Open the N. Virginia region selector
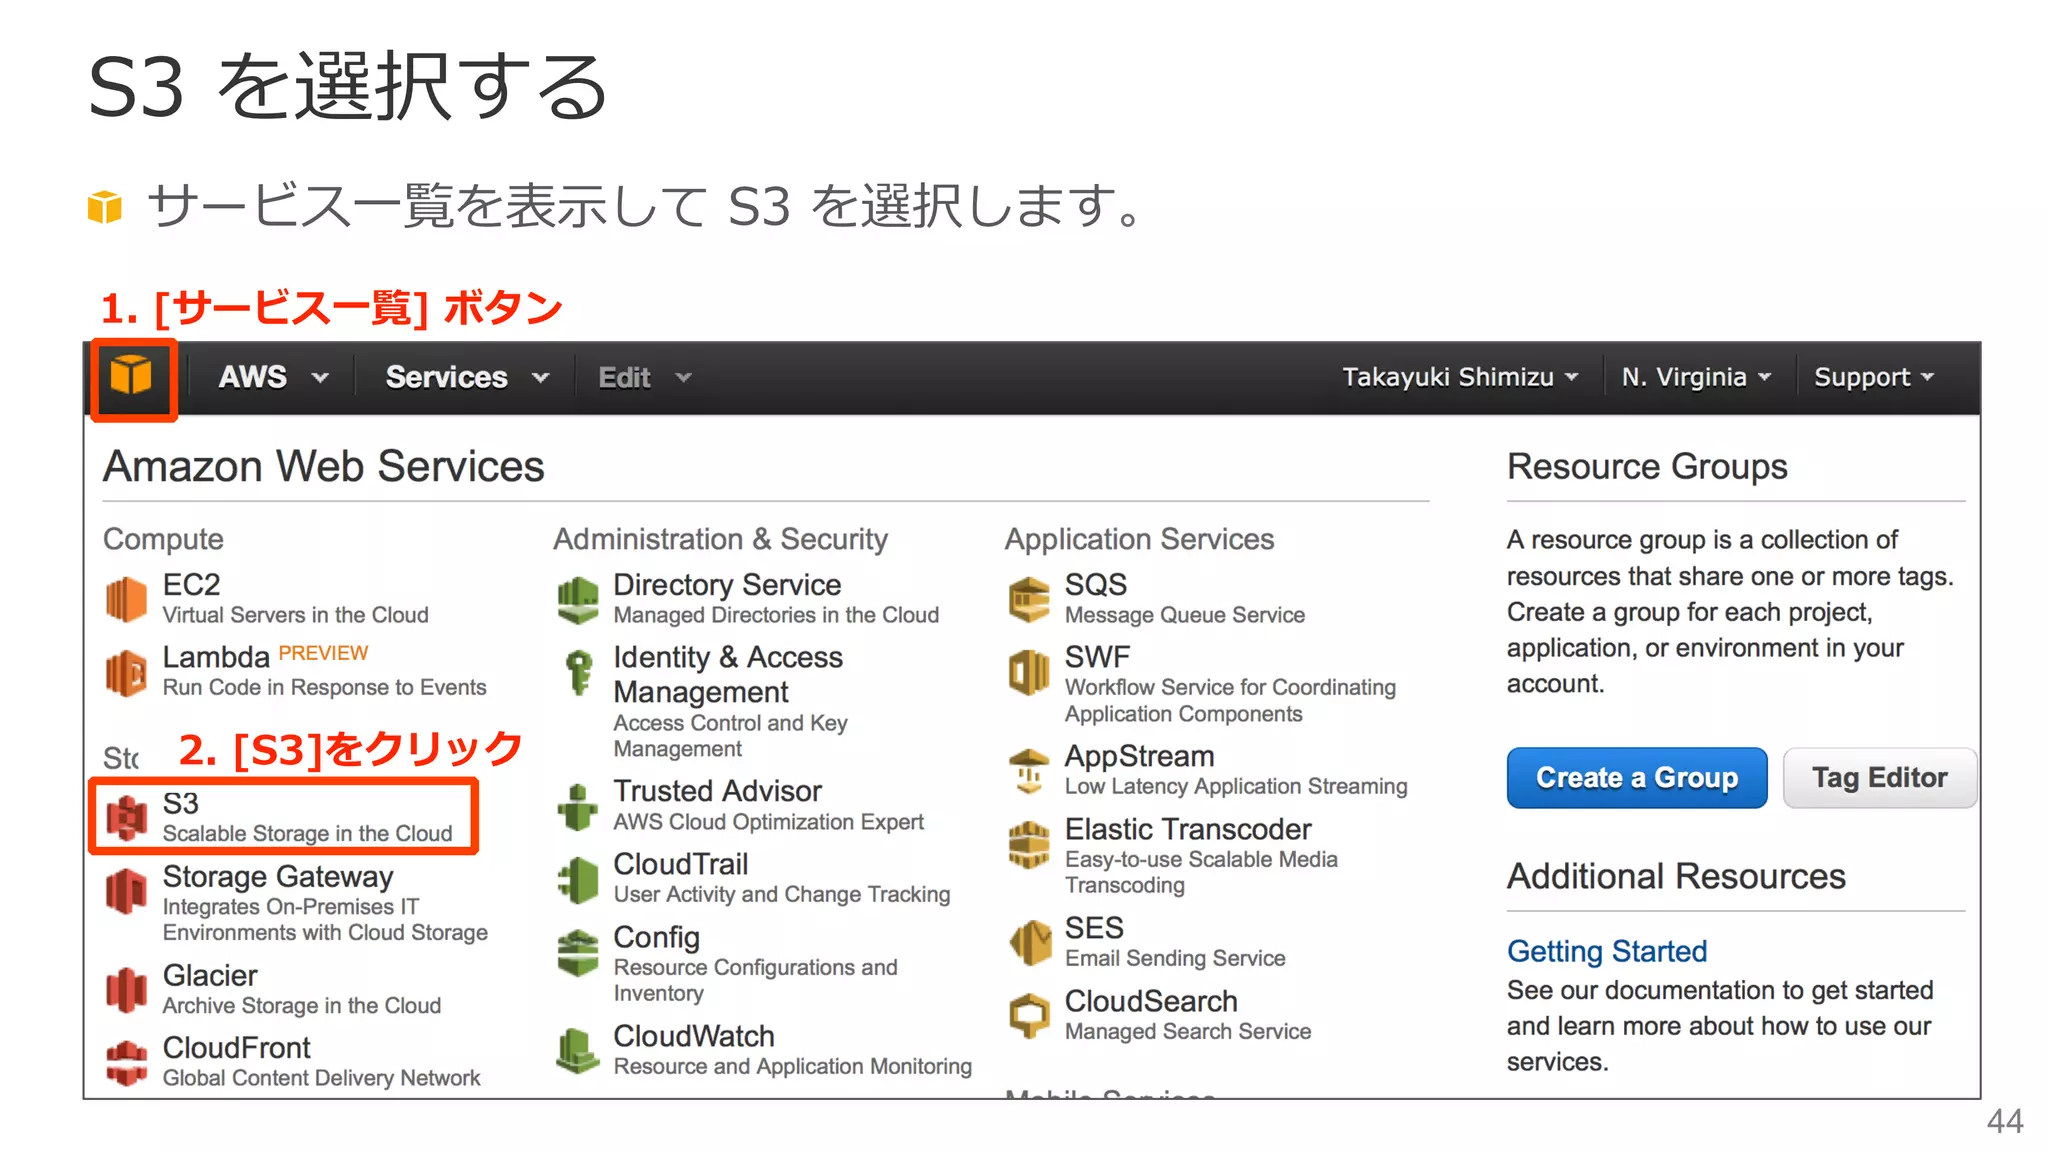2048x1152 pixels. pyautogui.click(x=1696, y=377)
